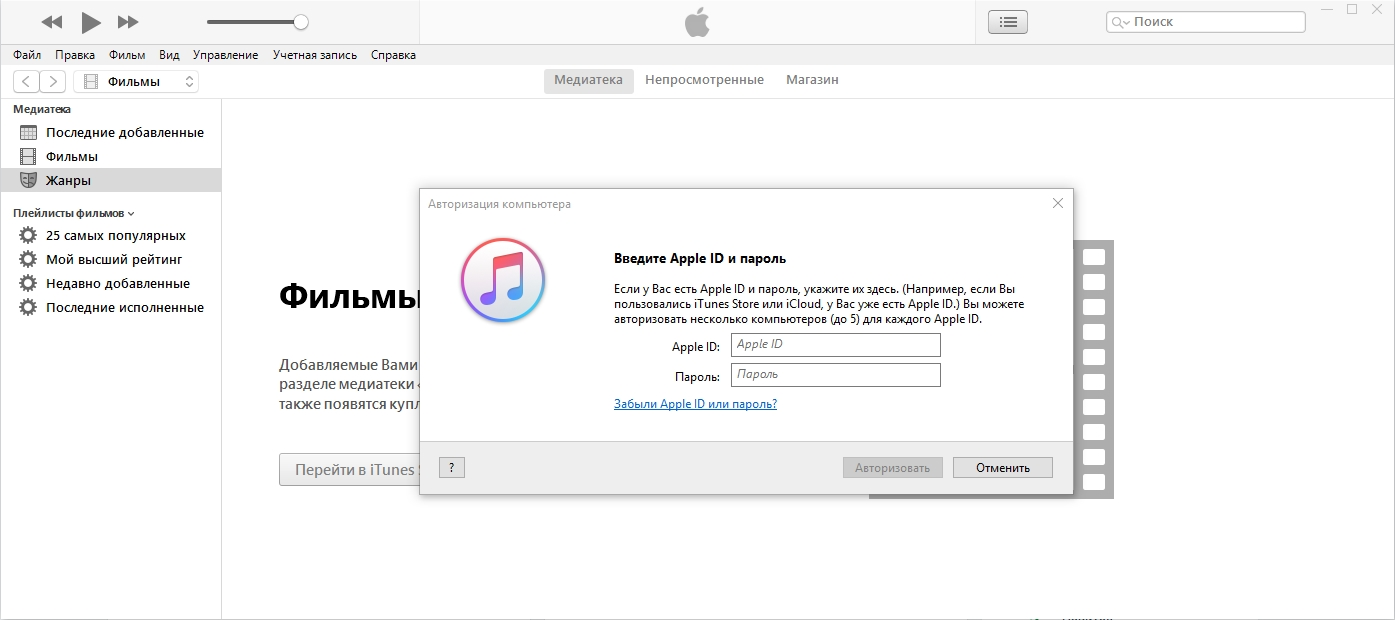Click the volume slider knob
The height and width of the screenshot is (620, 1395).
tap(301, 22)
